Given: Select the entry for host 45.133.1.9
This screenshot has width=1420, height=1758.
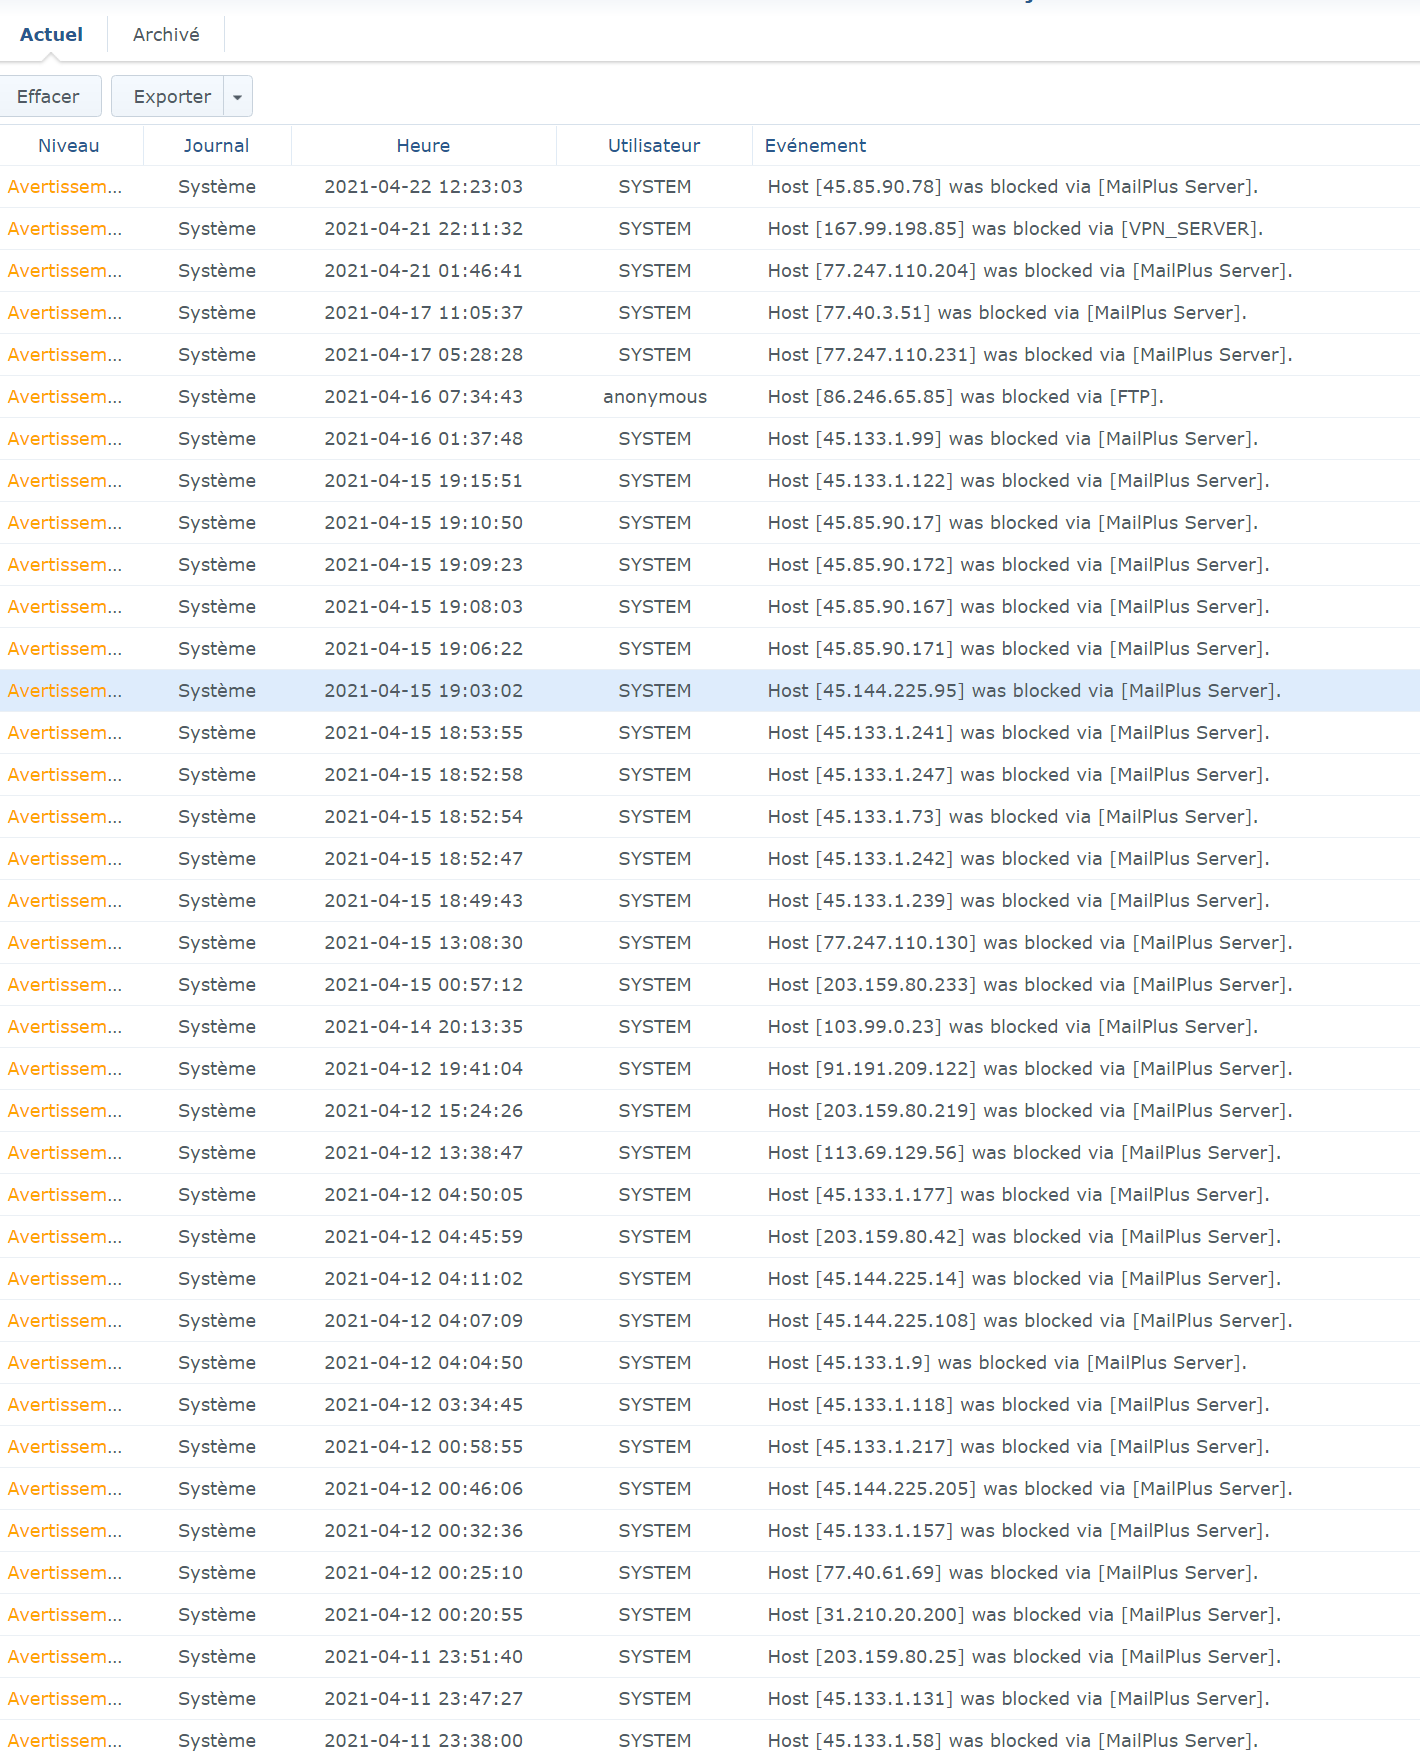Looking at the screenshot, I should (710, 1363).
